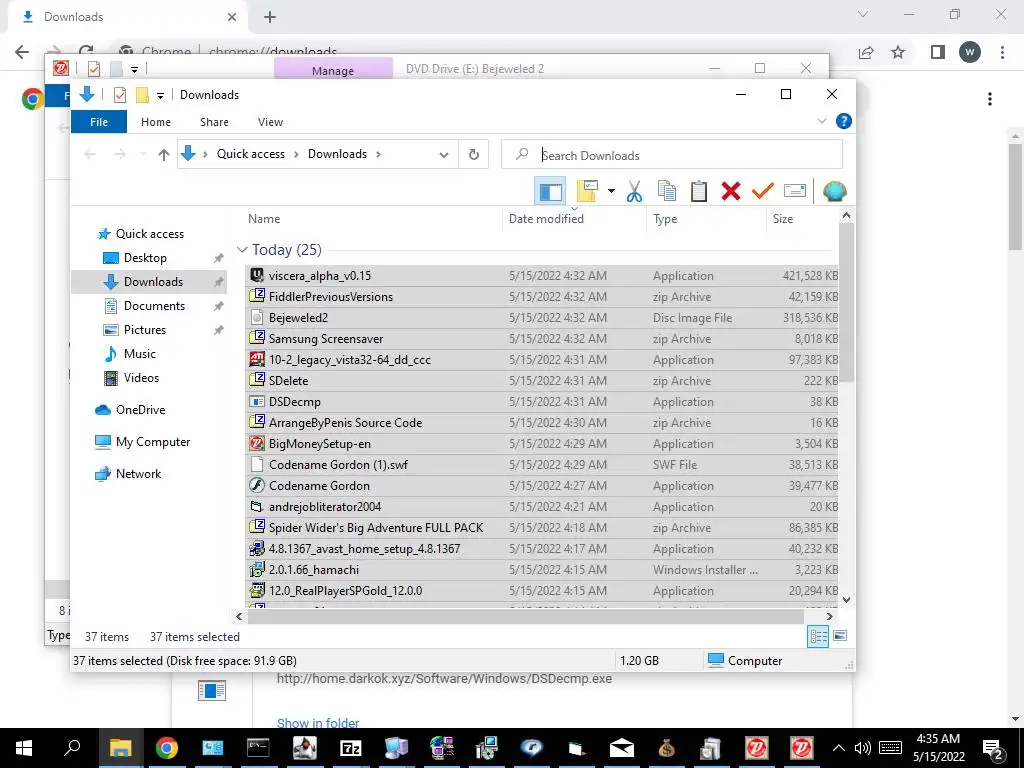Click the orange checkmark Properties icon
The width and height of the screenshot is (1024, 768).
[762, 191]
